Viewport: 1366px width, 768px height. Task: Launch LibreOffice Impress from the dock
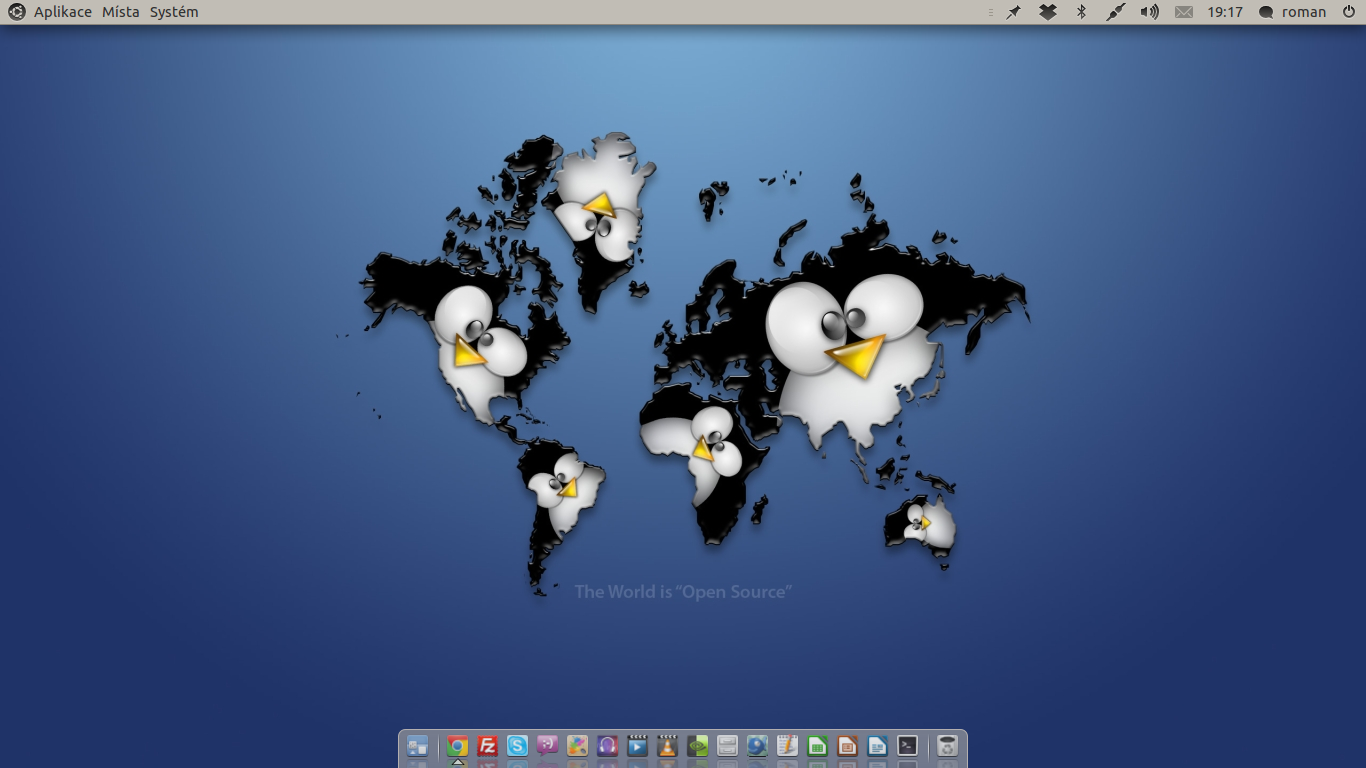pyautogui.click(x=847, y=746)
